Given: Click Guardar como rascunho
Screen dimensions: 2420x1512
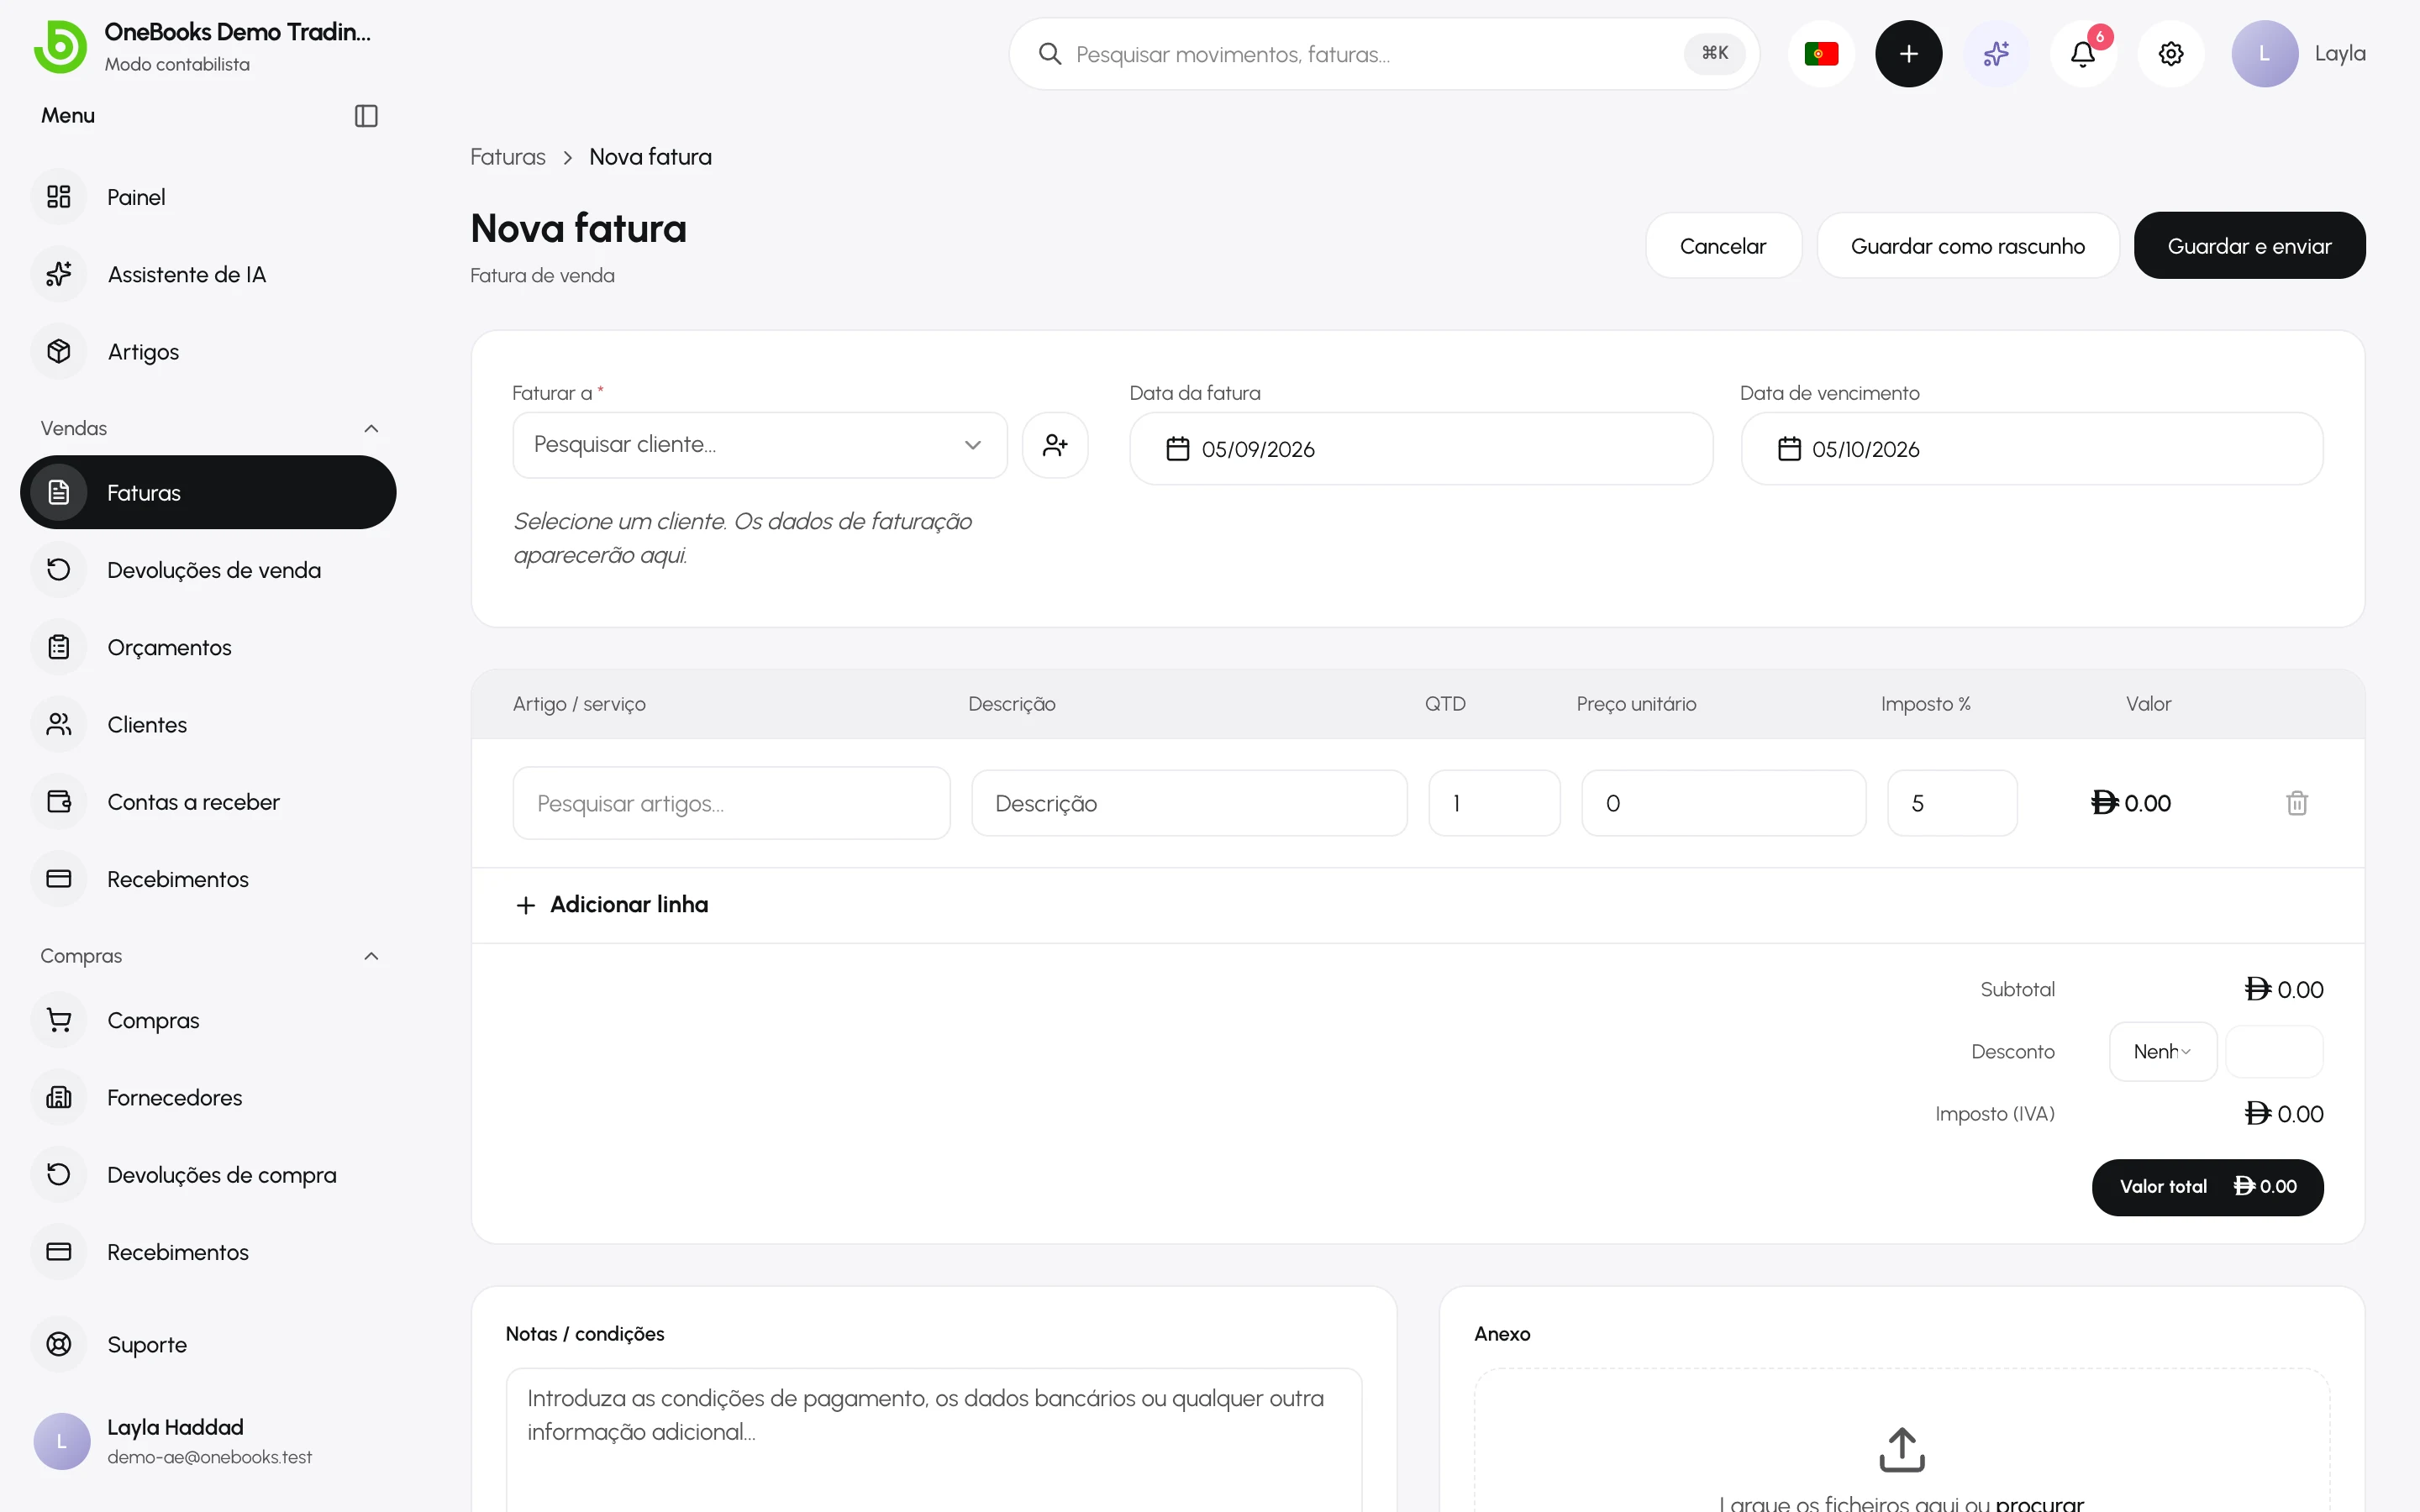Looking at the screenshot, I should pyautogui.click(x=1967, y=246).
